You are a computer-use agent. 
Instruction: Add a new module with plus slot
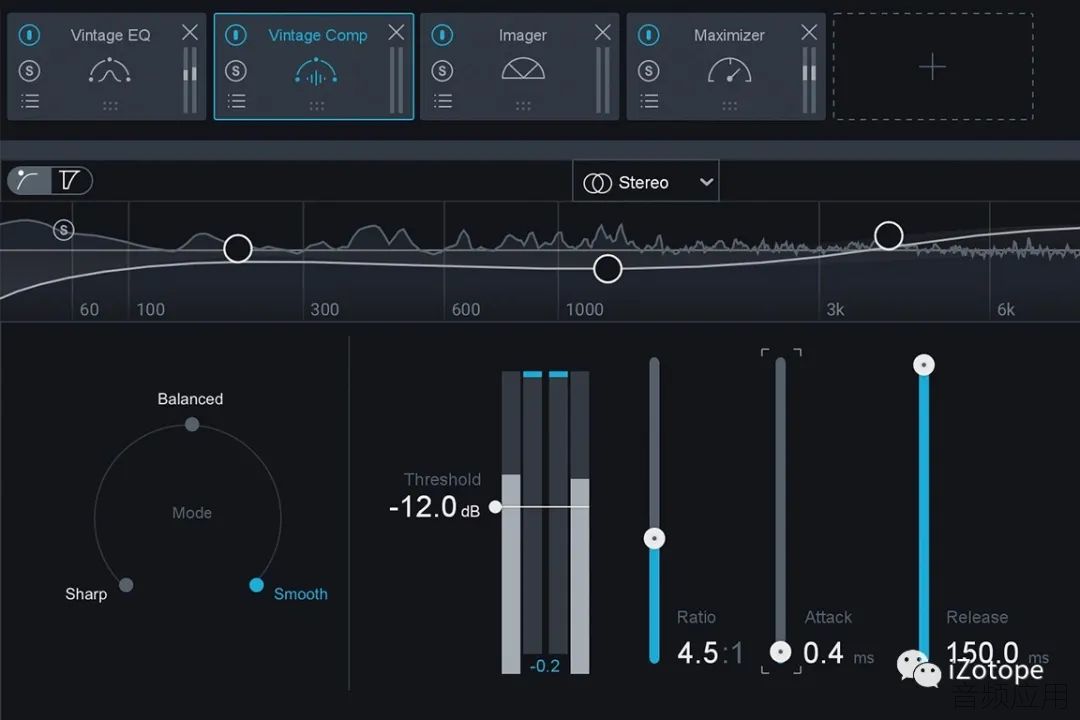tap(933, 67)
